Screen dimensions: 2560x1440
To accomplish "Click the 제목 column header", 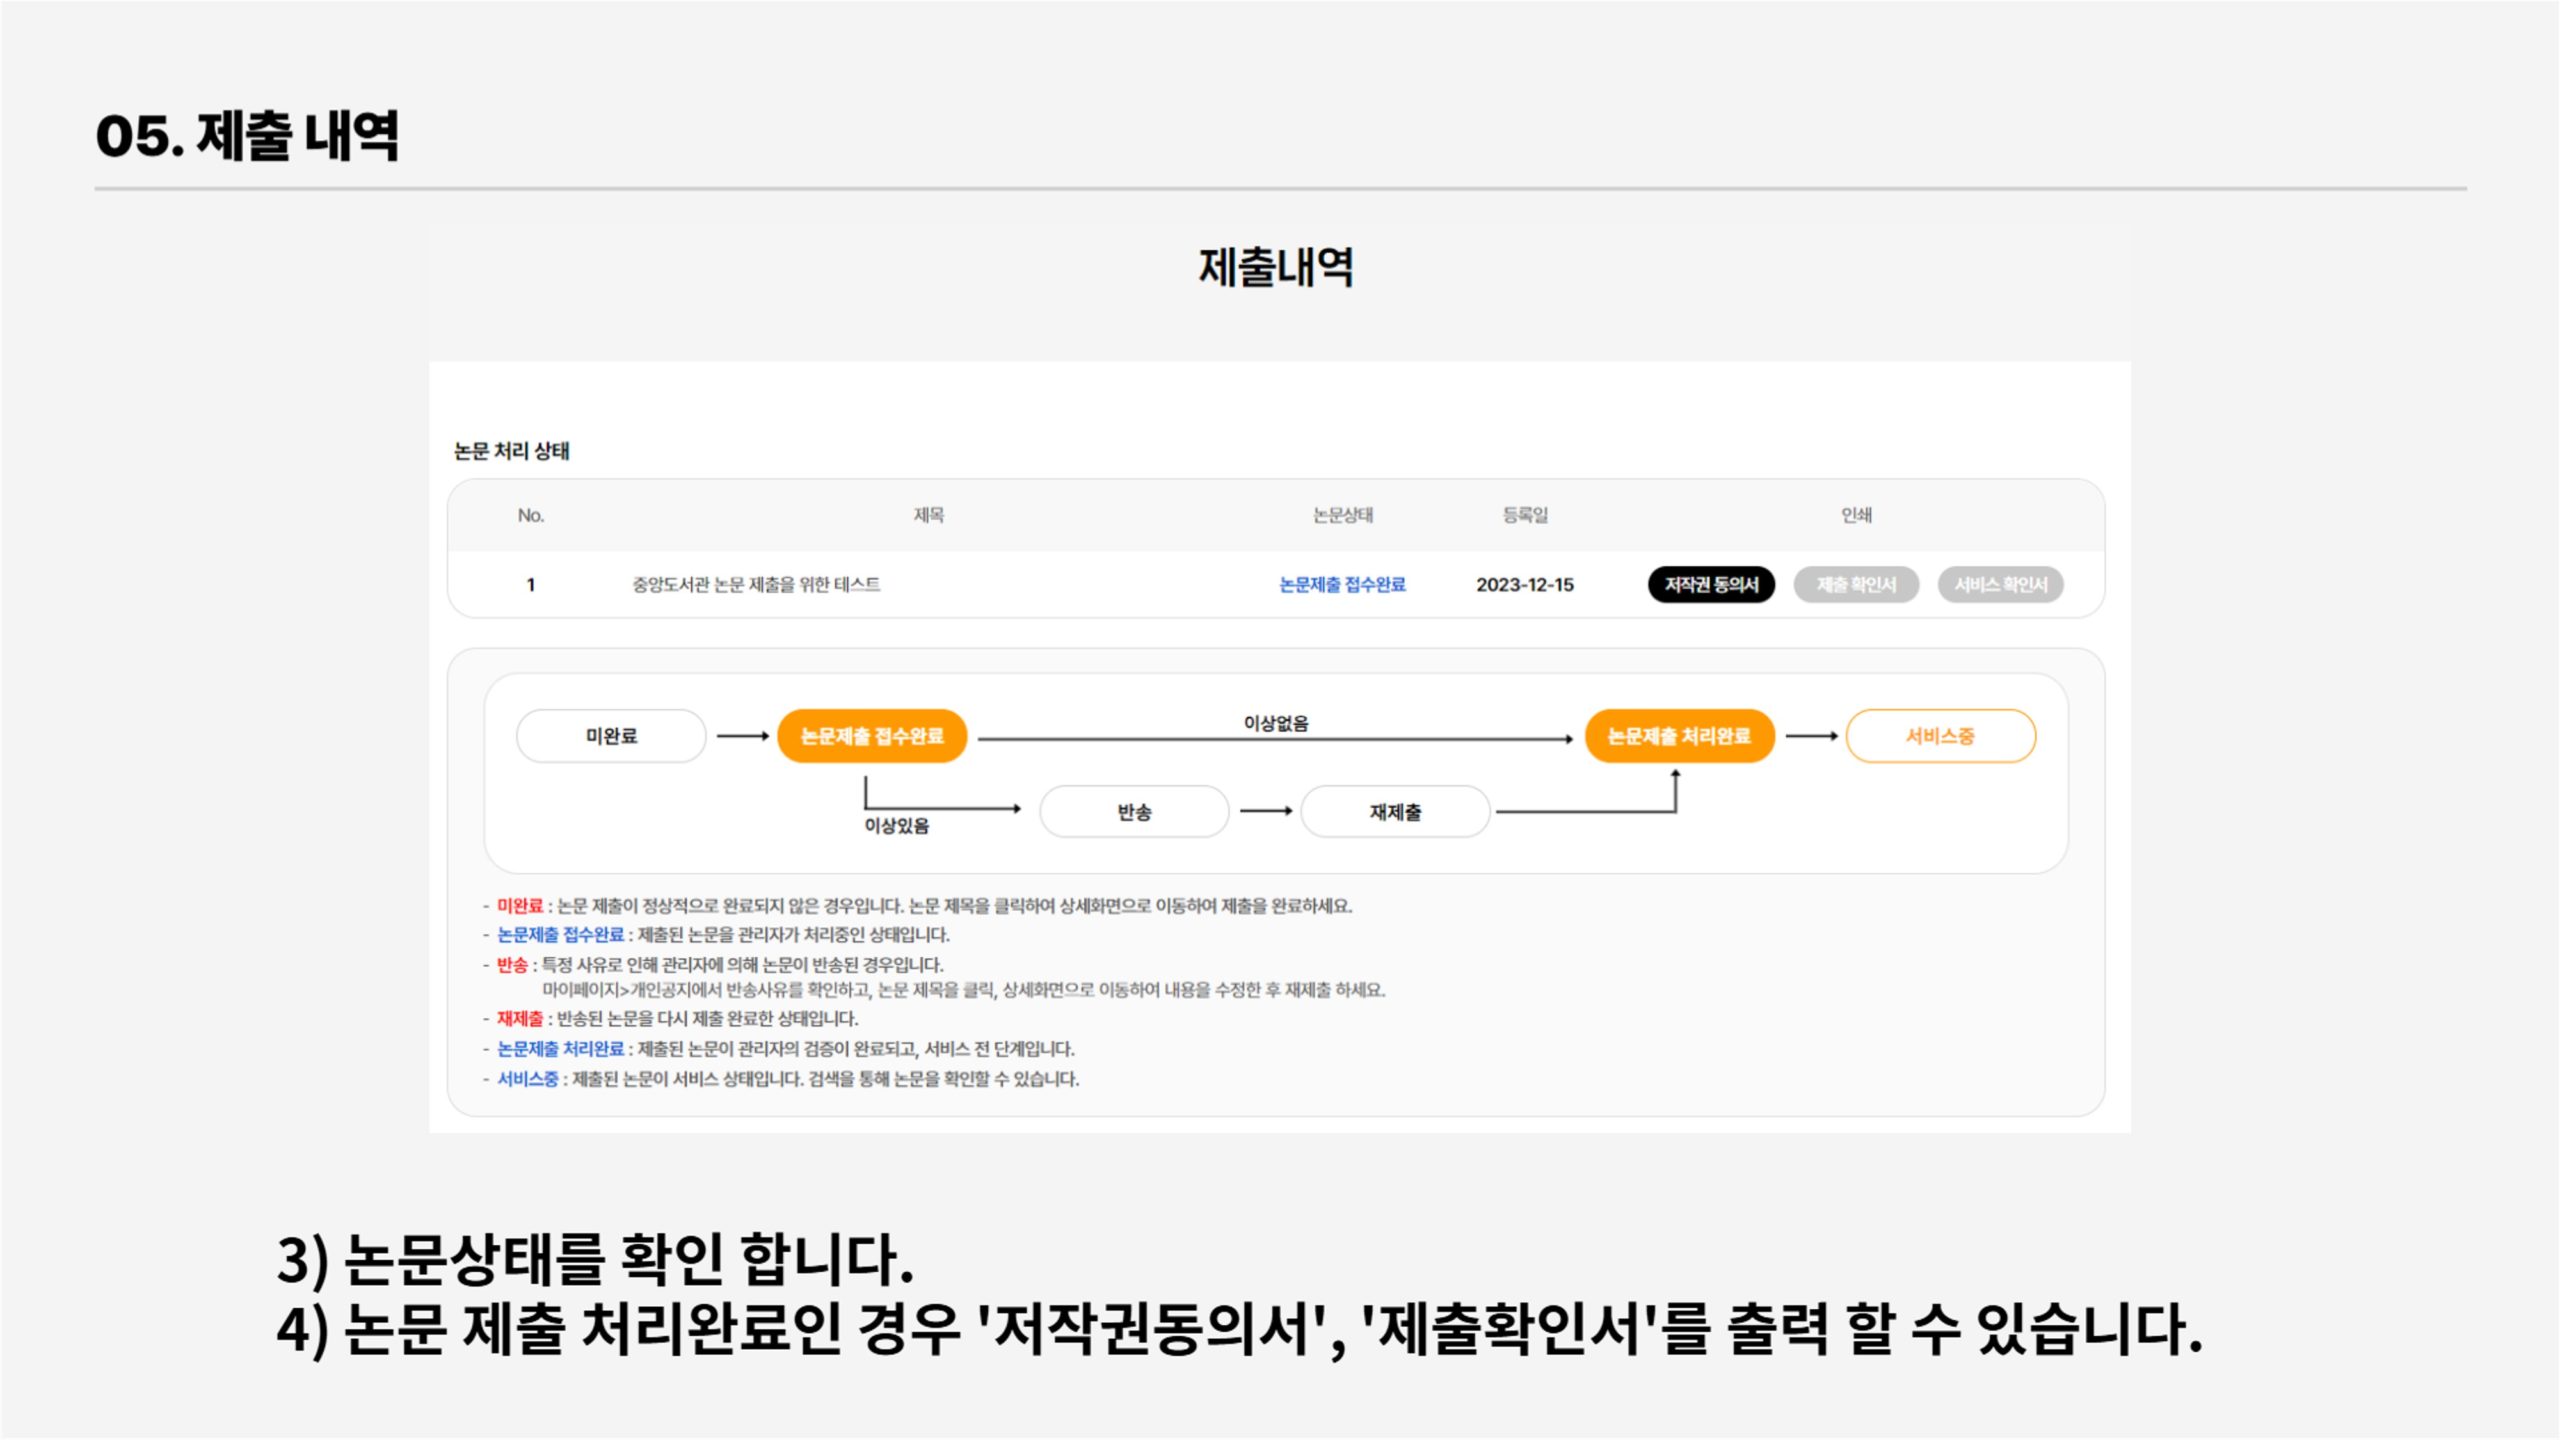I will (928, 515).
